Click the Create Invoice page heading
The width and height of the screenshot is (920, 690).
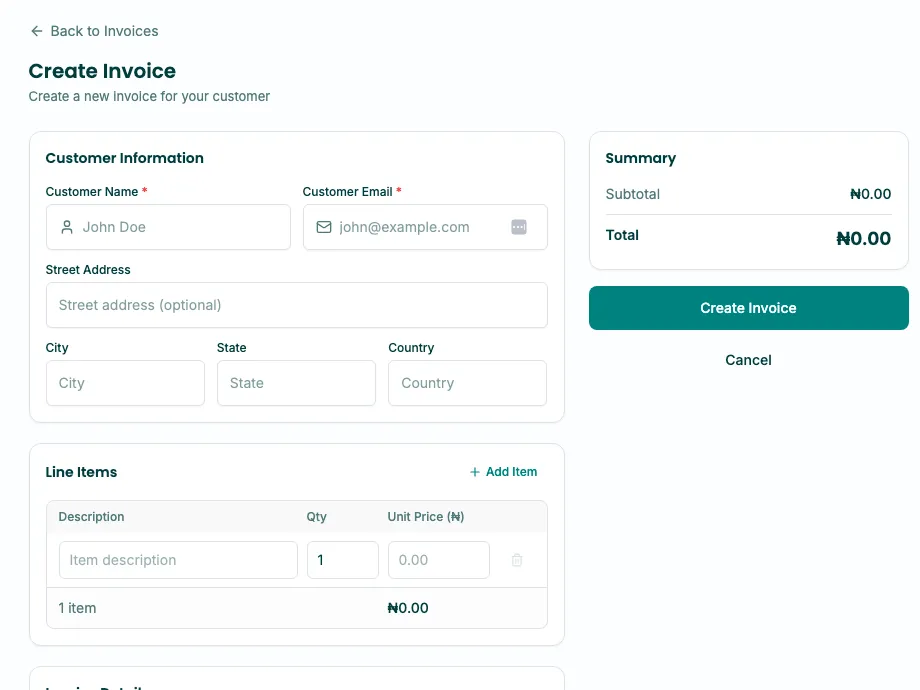click(x=102, y=71)
